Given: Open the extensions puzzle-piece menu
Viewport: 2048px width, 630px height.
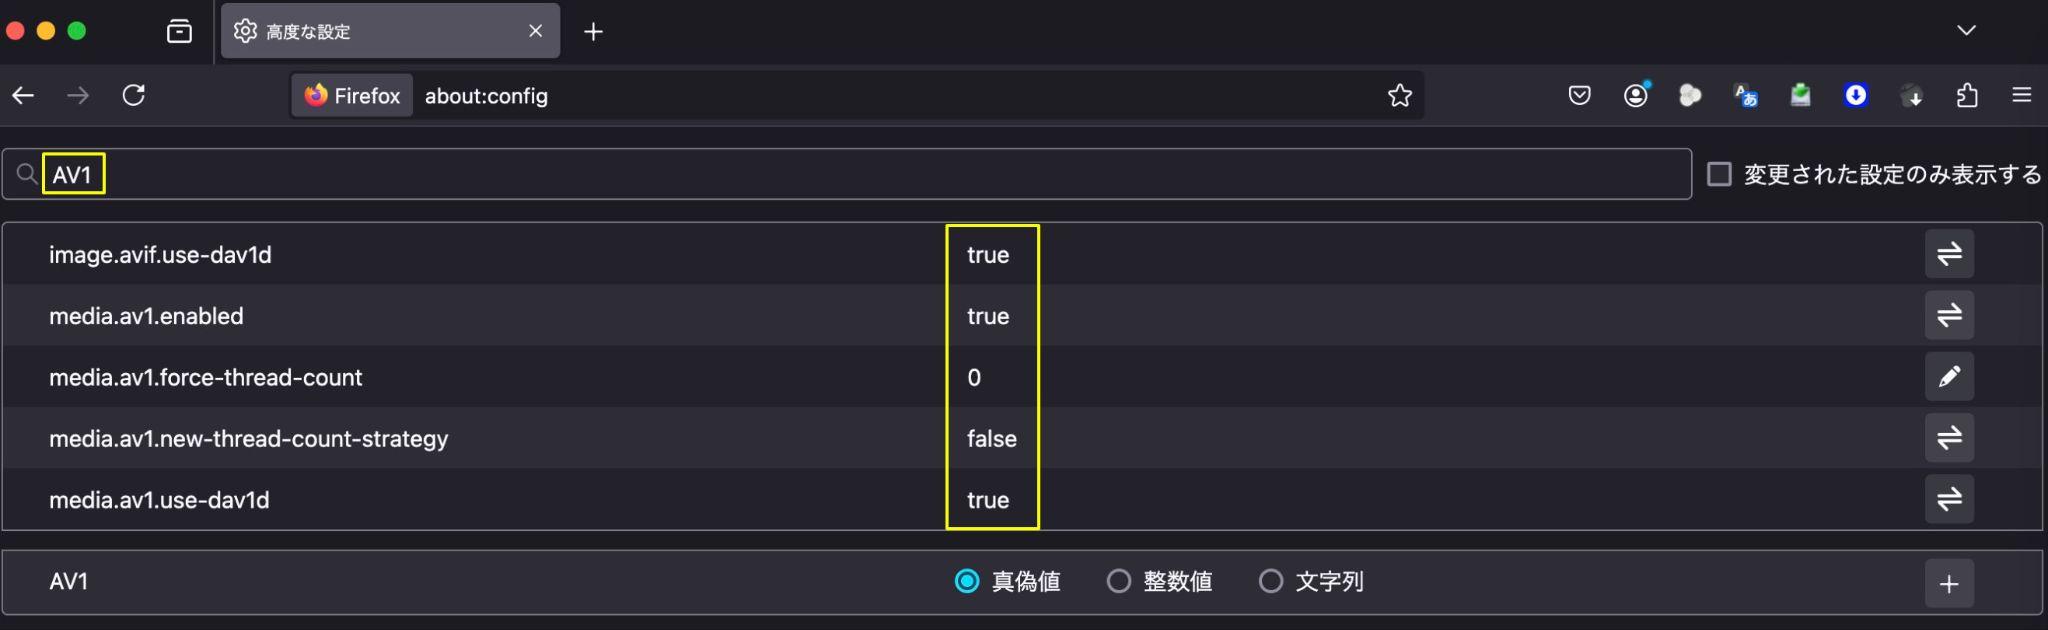Looking at the screenshot, I should pyautogui.click(x=1967, y=95).
